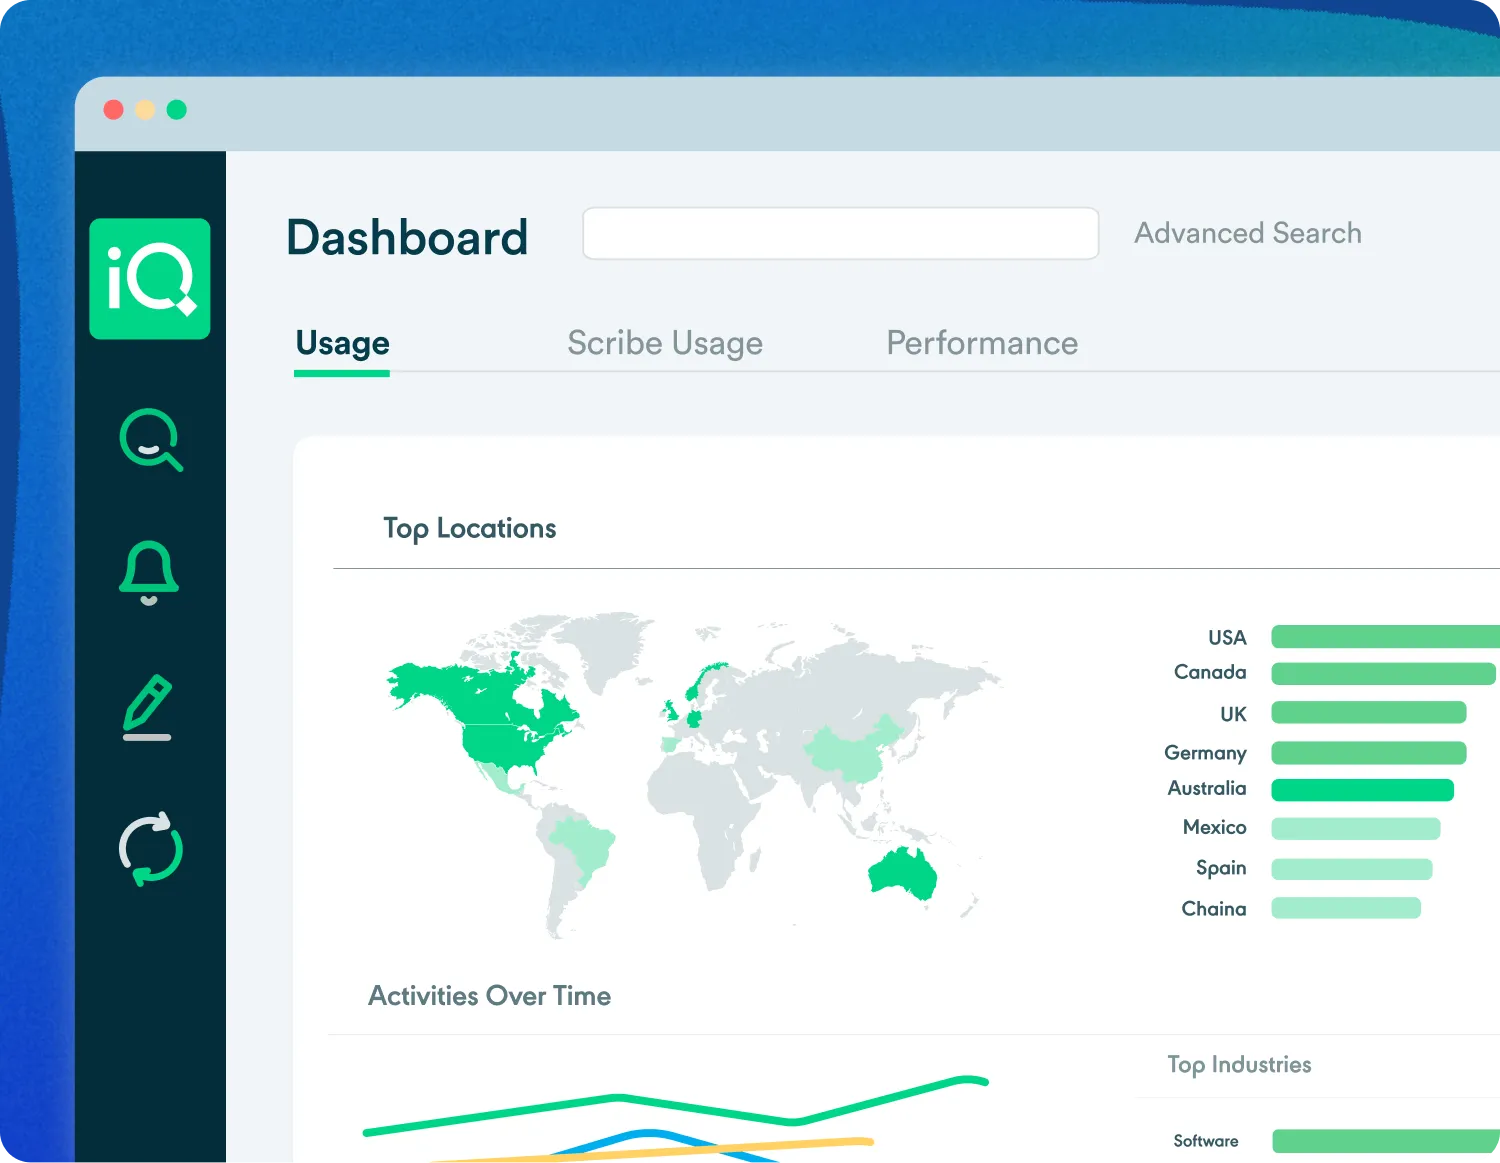Open notifications bell icon
This screenshot has height=1163, width=1500.
tap(149, 572)
